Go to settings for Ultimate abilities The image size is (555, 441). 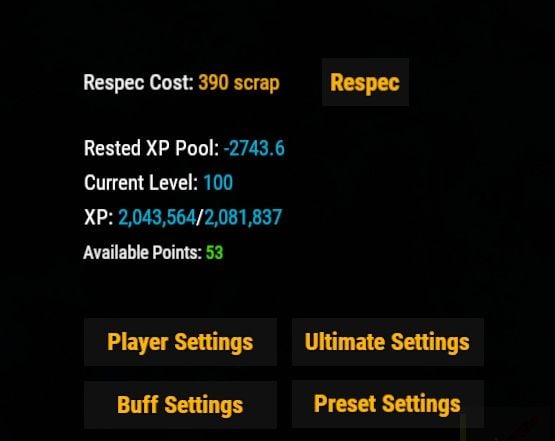(x=388, y=342)
